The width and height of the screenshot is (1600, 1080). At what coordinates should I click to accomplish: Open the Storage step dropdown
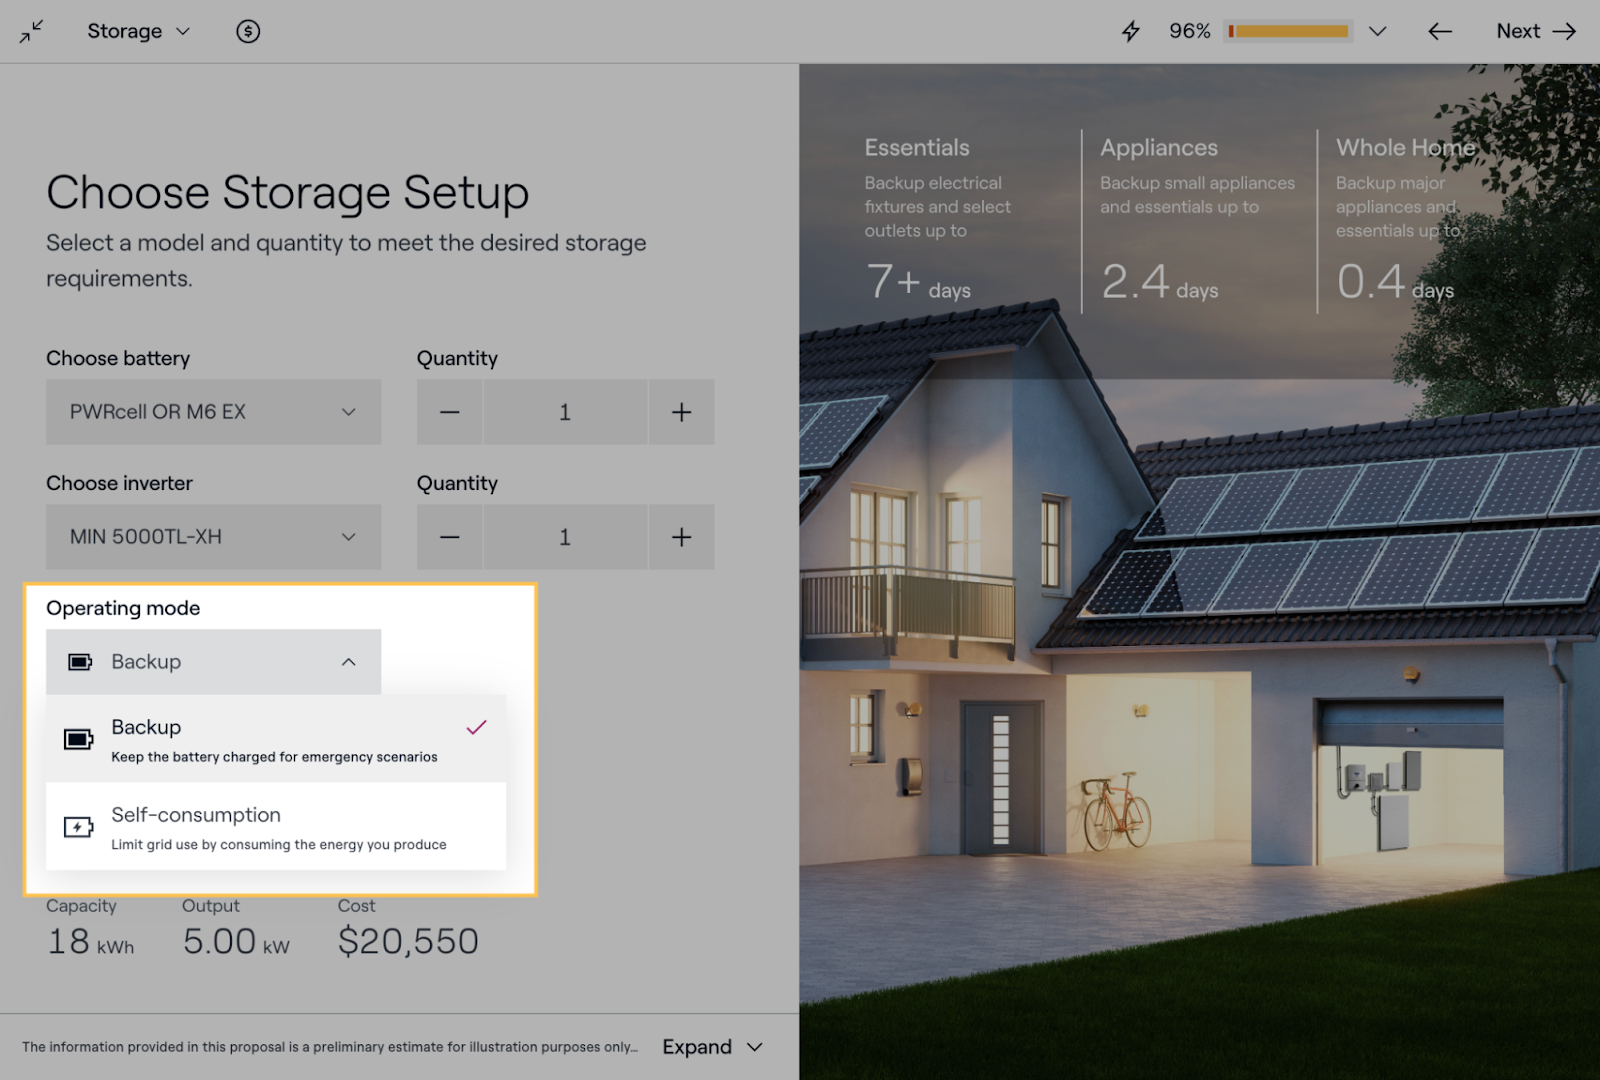139,31
